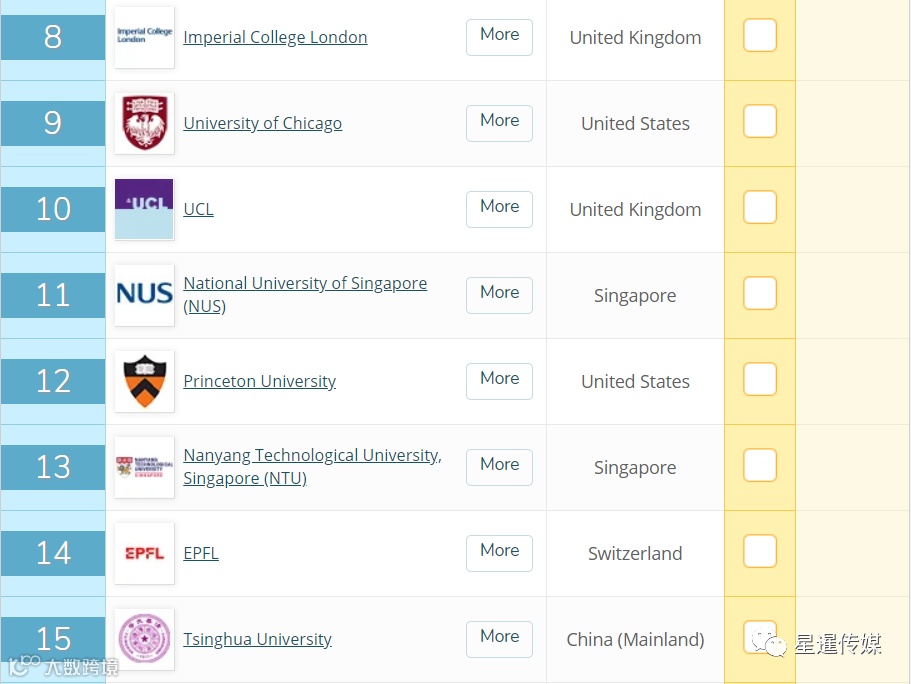The width and height of the screenshot is (911, 684).
Task: Click the Nanyang Technological University logo
Action: pos(144,467)
